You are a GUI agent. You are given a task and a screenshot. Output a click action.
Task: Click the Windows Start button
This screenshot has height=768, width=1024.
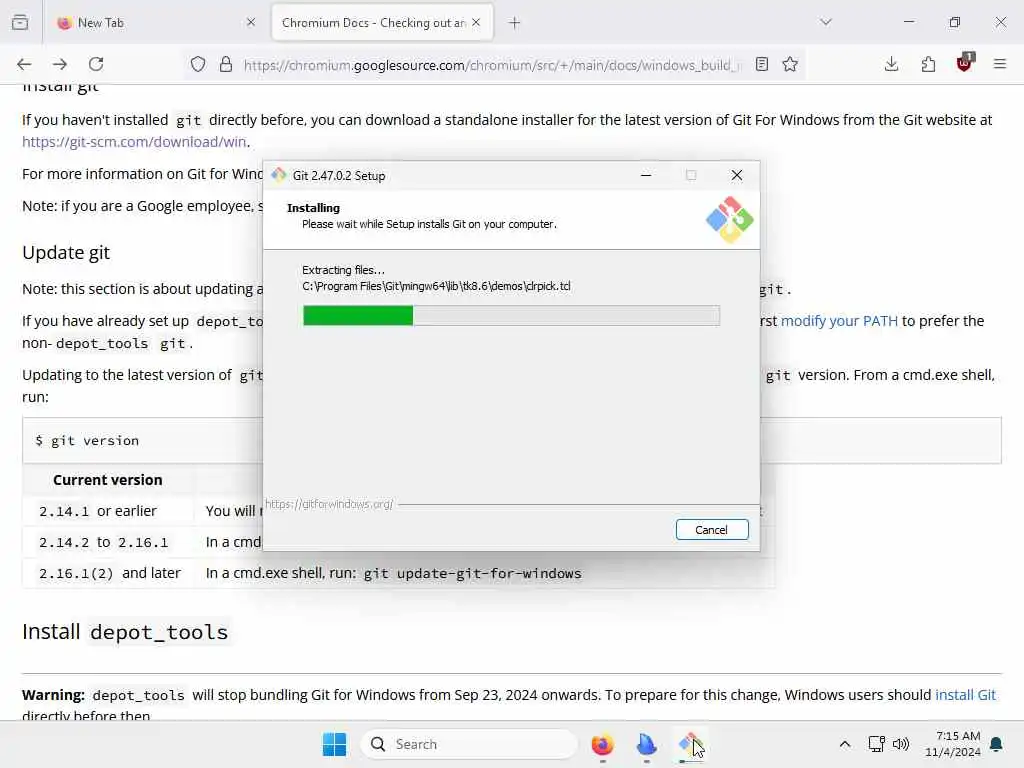334,744
